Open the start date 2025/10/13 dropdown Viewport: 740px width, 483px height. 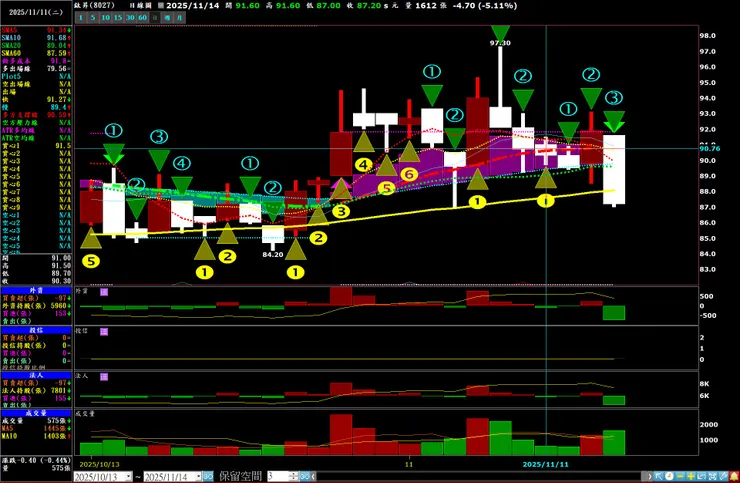(x=127, y=477)
